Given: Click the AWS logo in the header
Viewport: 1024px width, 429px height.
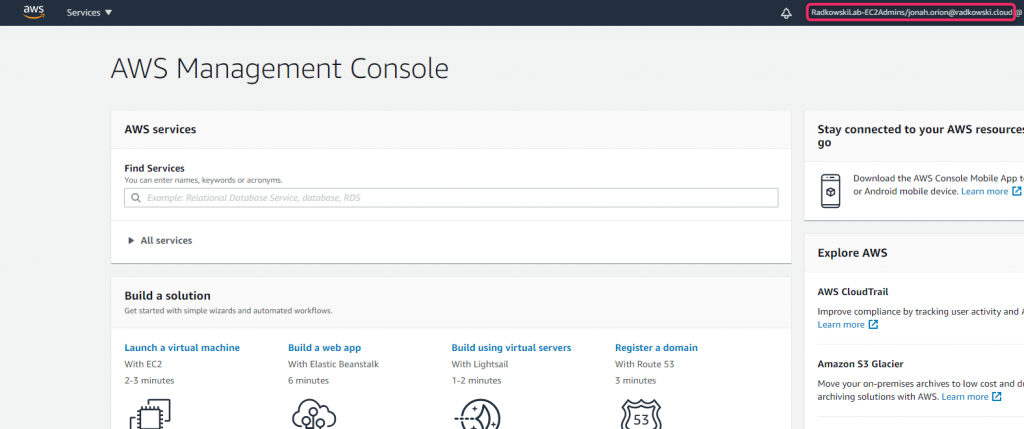Looking at the screenshot, I should click(33, 12).
